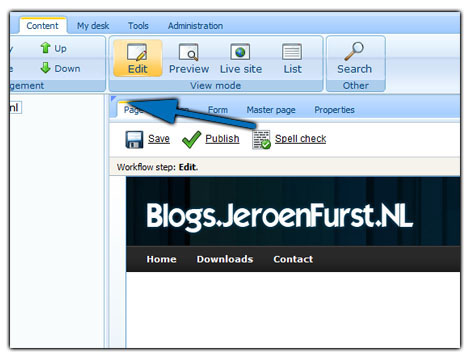The height and width of the screenshot is (360, 470).
Task: Open Preview view mode
Action: [189, 52]
